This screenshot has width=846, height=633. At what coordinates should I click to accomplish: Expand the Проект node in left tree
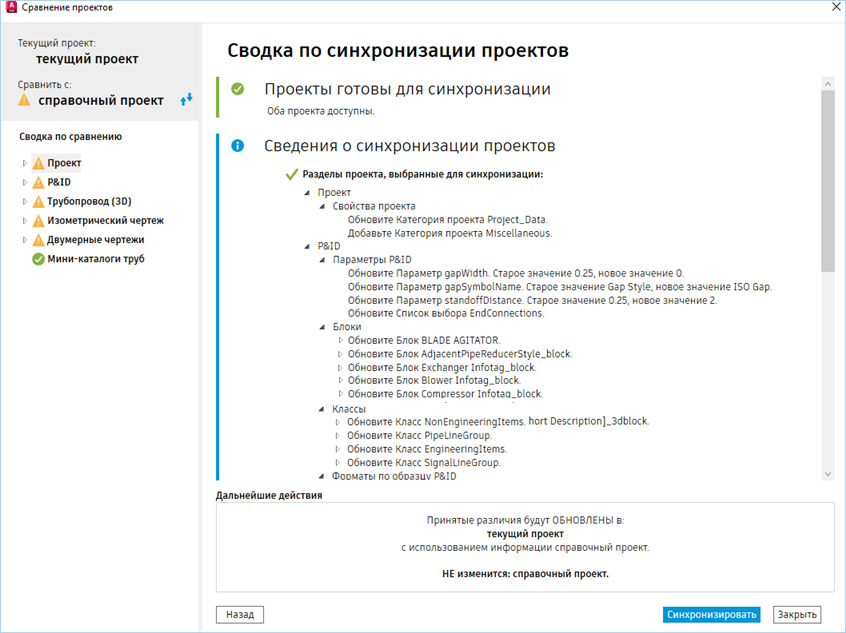pos(24,163)
